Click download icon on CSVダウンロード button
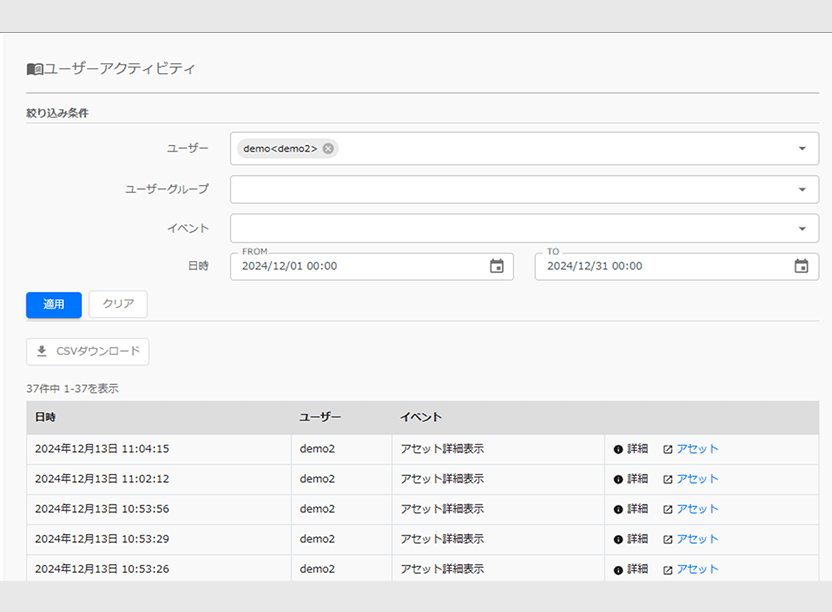Image resolution: width=832 pixels, height=612 pixels. coord(42,351)
